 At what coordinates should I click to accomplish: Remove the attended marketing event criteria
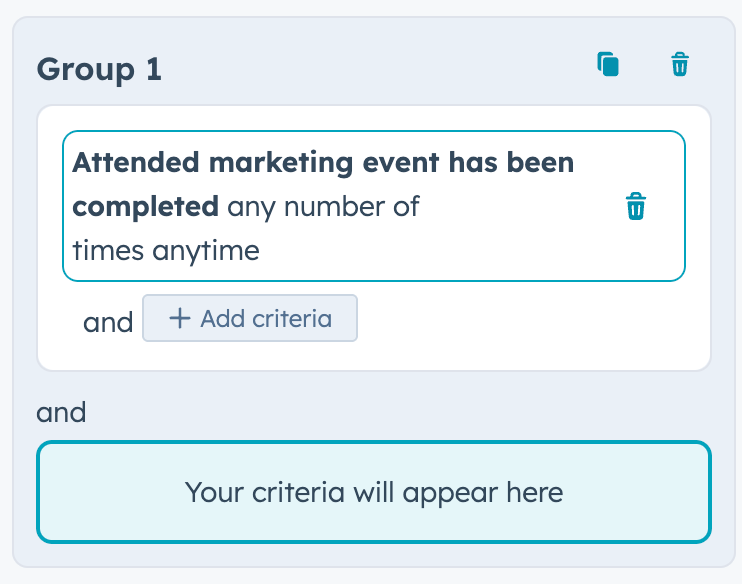pyautogui.click(x=636, y=207)
